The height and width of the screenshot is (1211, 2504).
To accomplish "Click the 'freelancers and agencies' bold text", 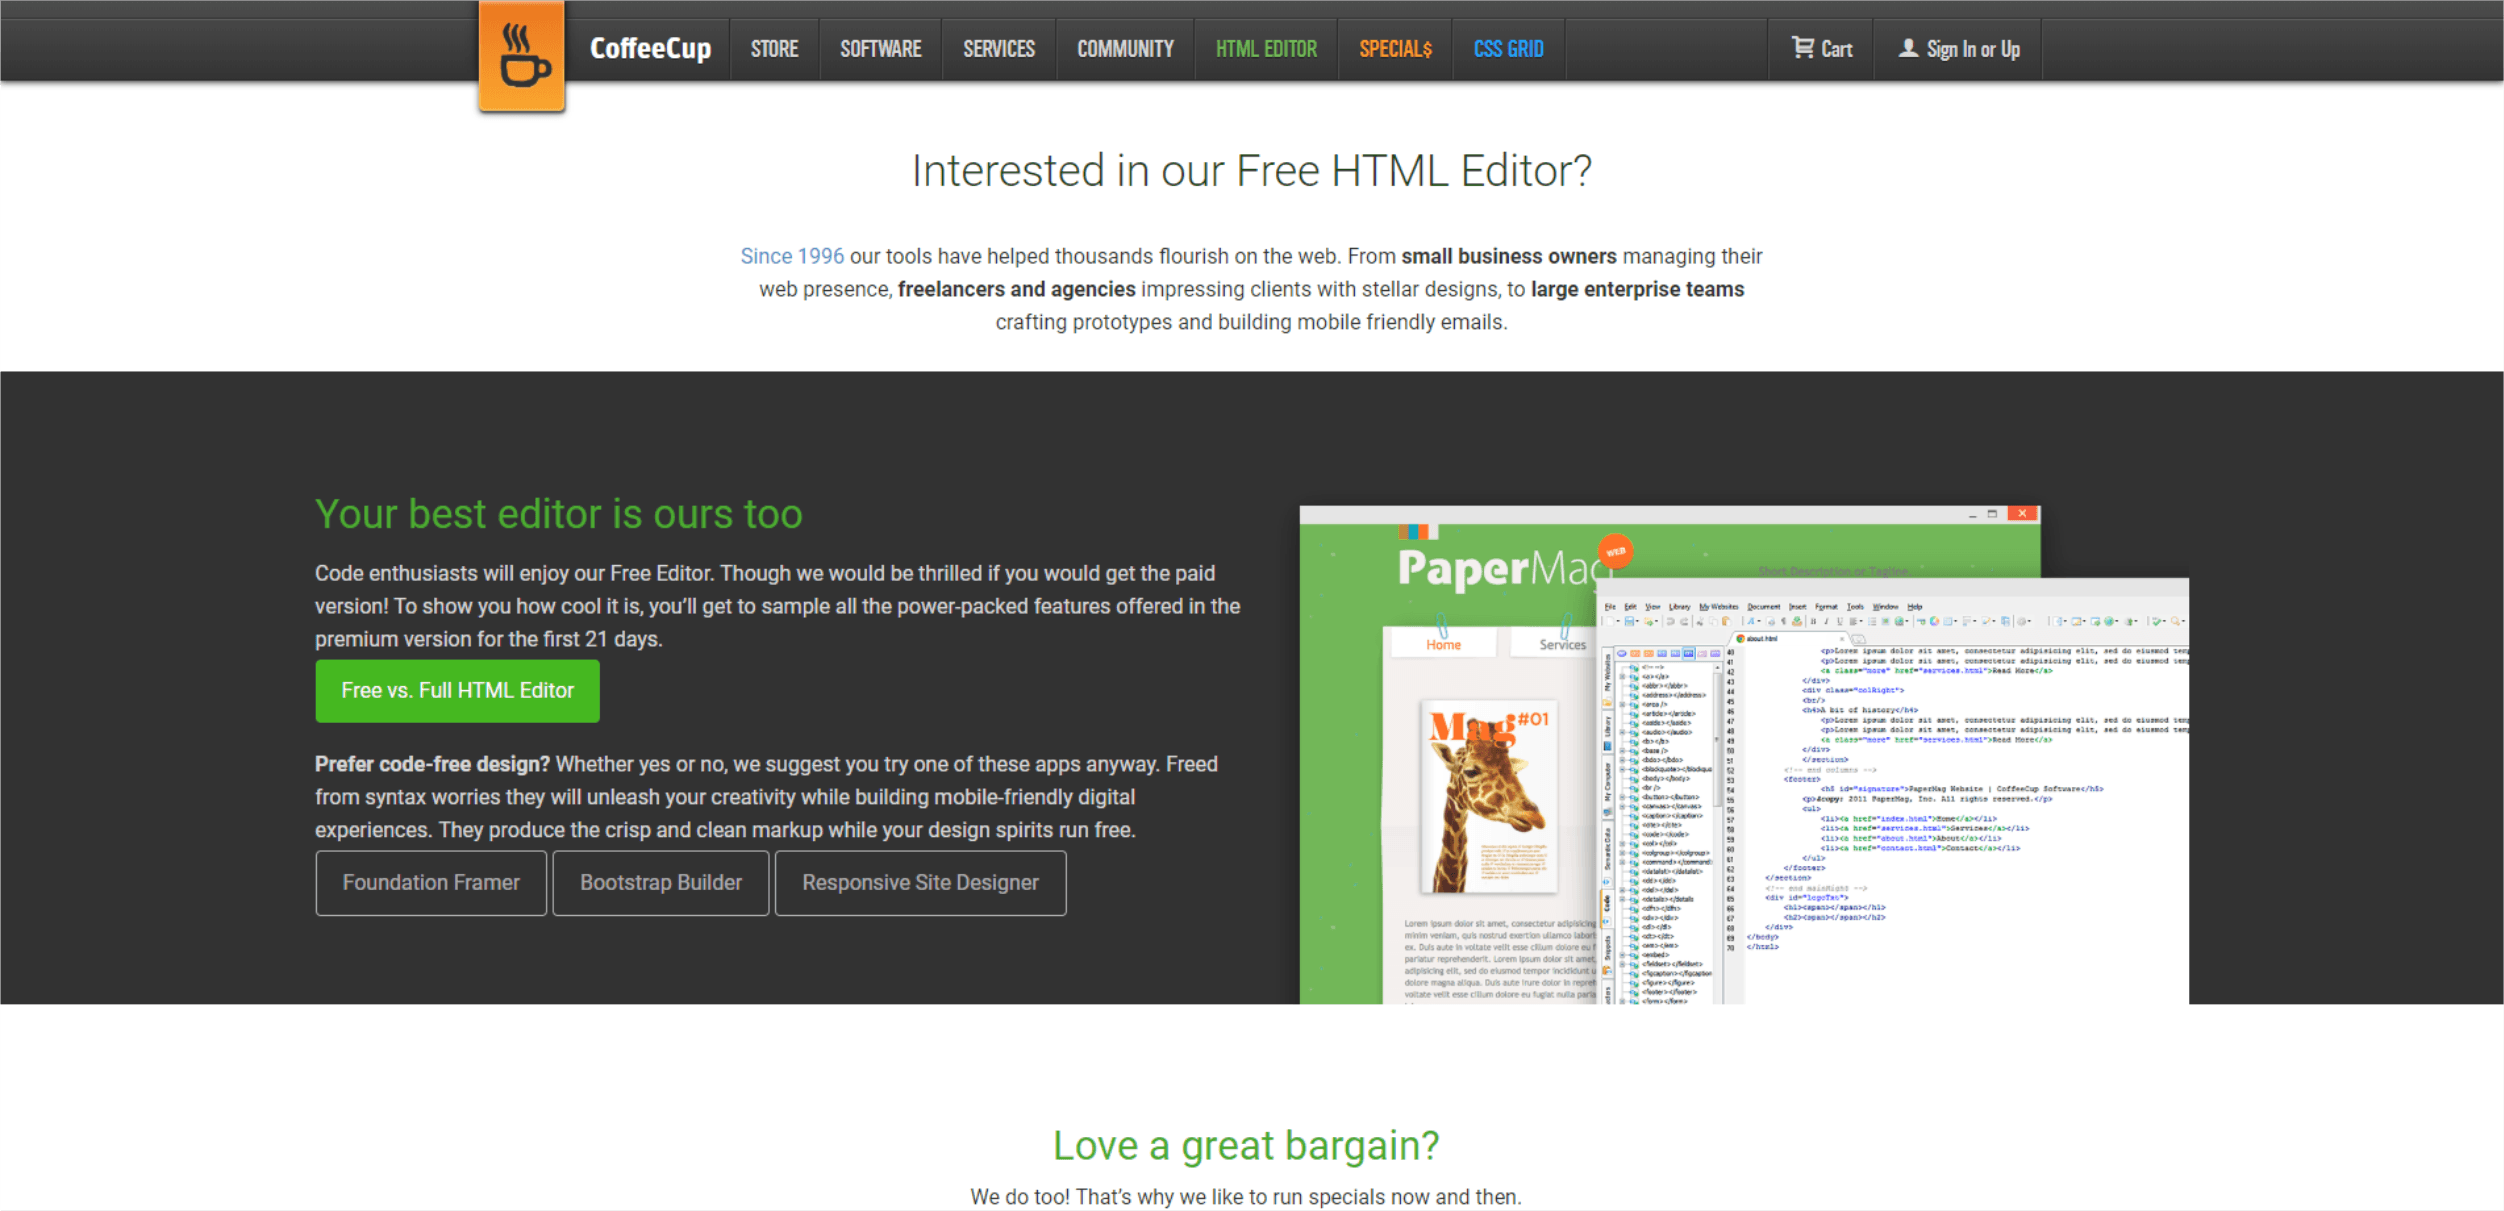I will [x=1016, y=289].
